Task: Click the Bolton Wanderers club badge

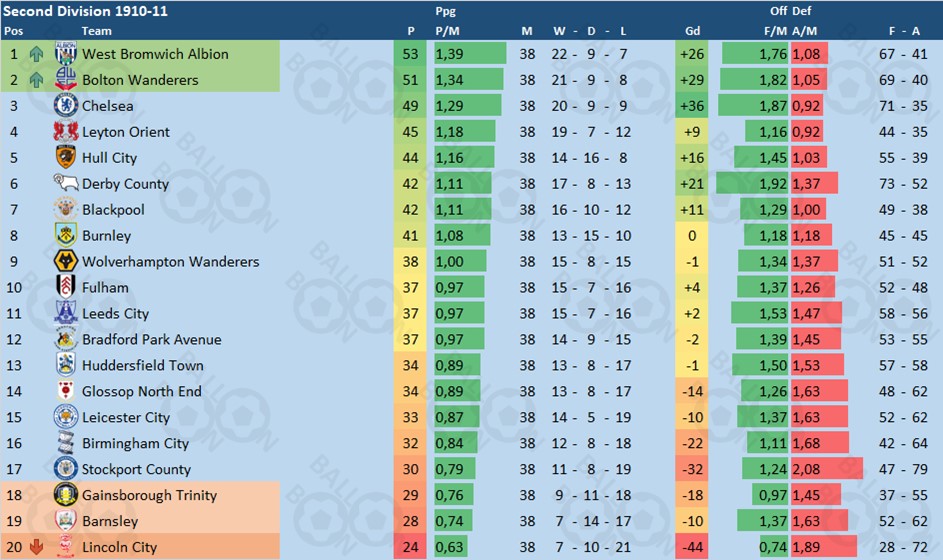Action: click(x=66, y=79)
